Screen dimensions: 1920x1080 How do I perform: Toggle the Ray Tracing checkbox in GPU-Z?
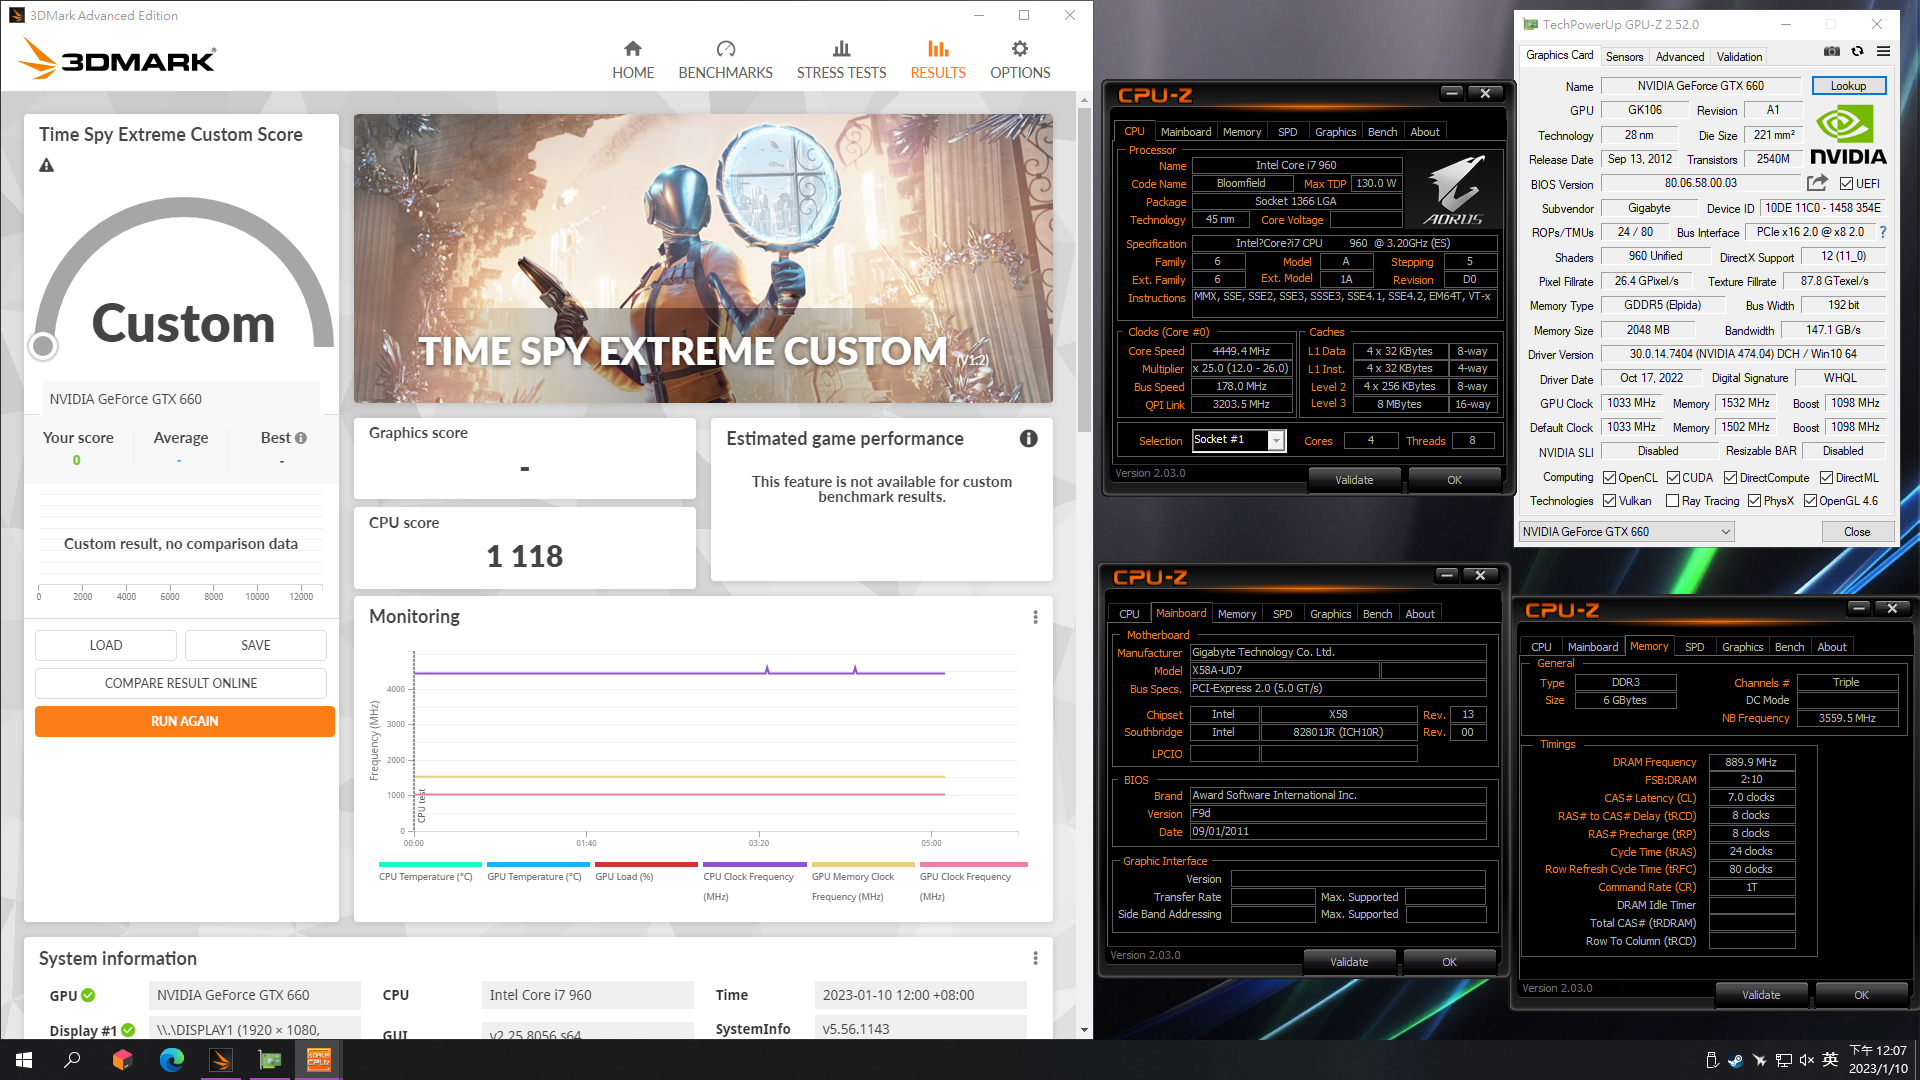[1672, 501]
